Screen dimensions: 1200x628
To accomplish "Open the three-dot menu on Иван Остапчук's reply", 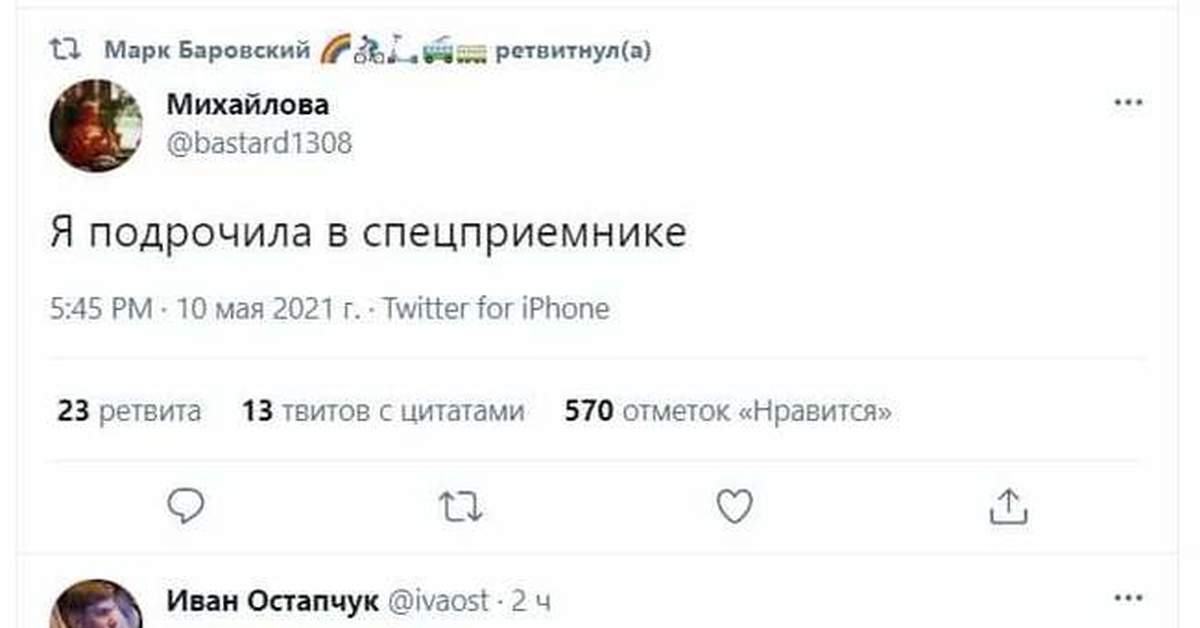I will tap(1128, 599).
